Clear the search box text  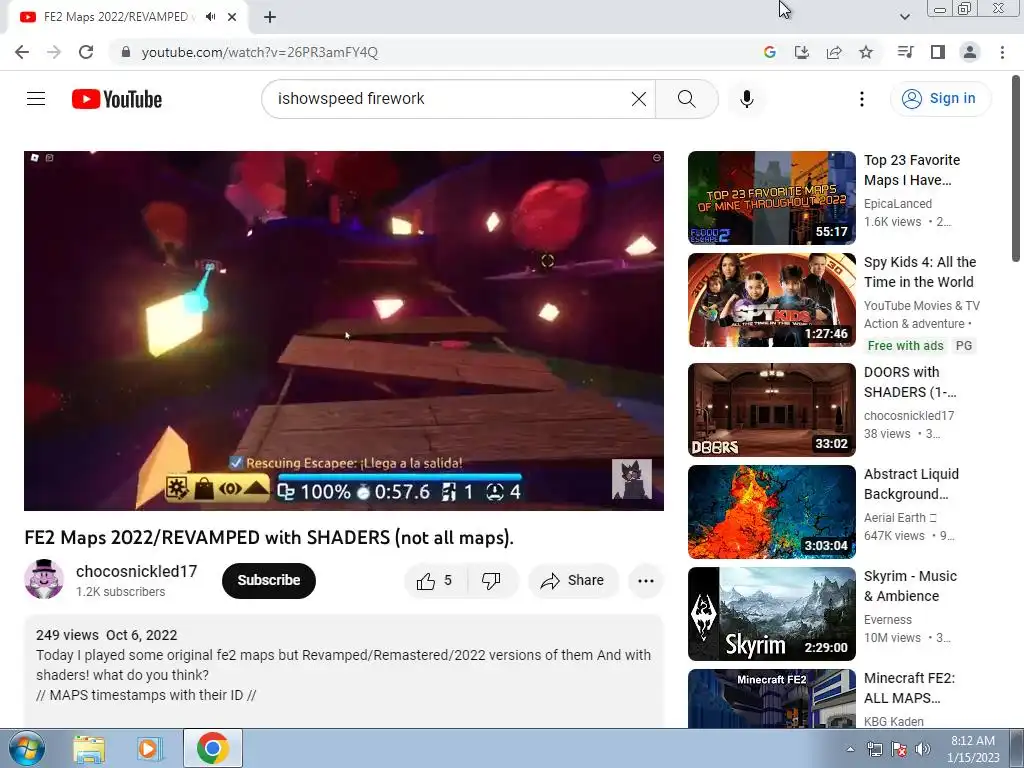click(x=639, y=99)
